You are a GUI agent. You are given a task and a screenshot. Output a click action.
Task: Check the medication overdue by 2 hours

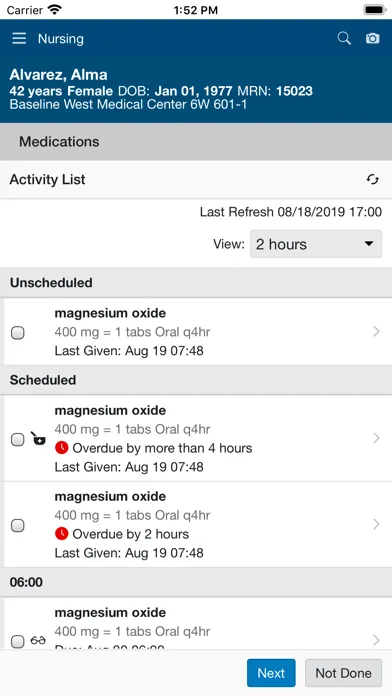coord(17,526)
